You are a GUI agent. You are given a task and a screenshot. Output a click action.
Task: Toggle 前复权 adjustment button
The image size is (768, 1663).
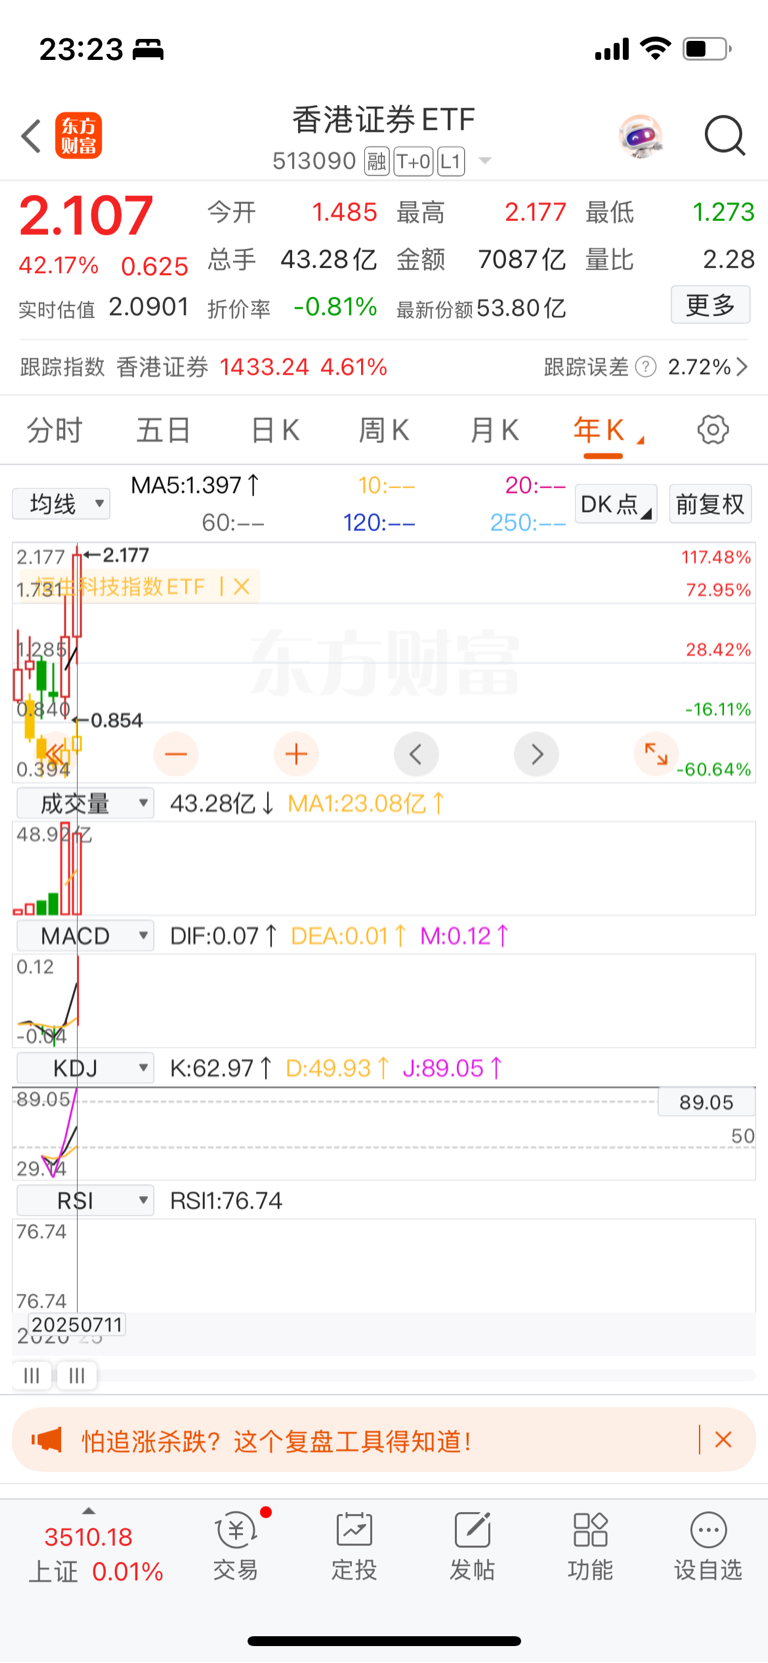coord(710,504)
